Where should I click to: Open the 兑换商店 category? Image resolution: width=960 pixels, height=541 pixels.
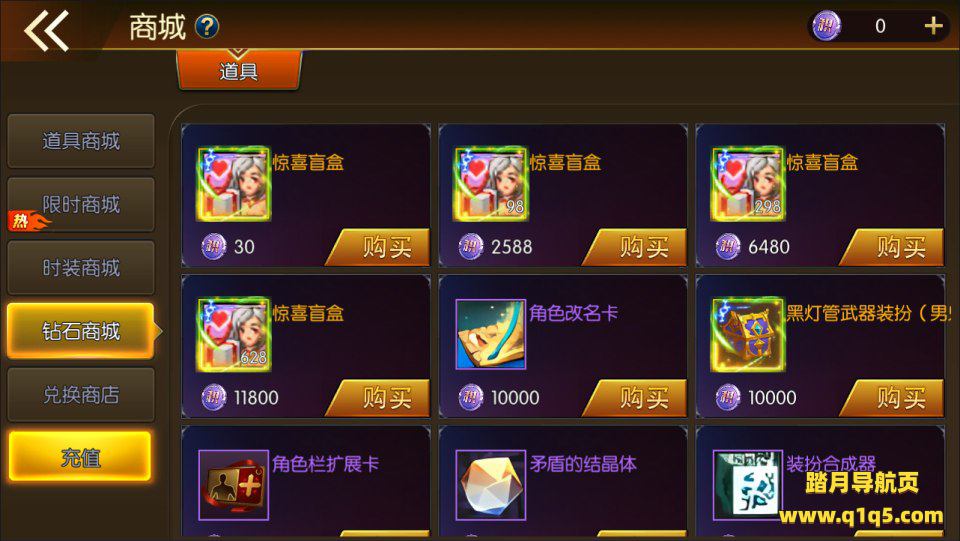tap(81, 395)
